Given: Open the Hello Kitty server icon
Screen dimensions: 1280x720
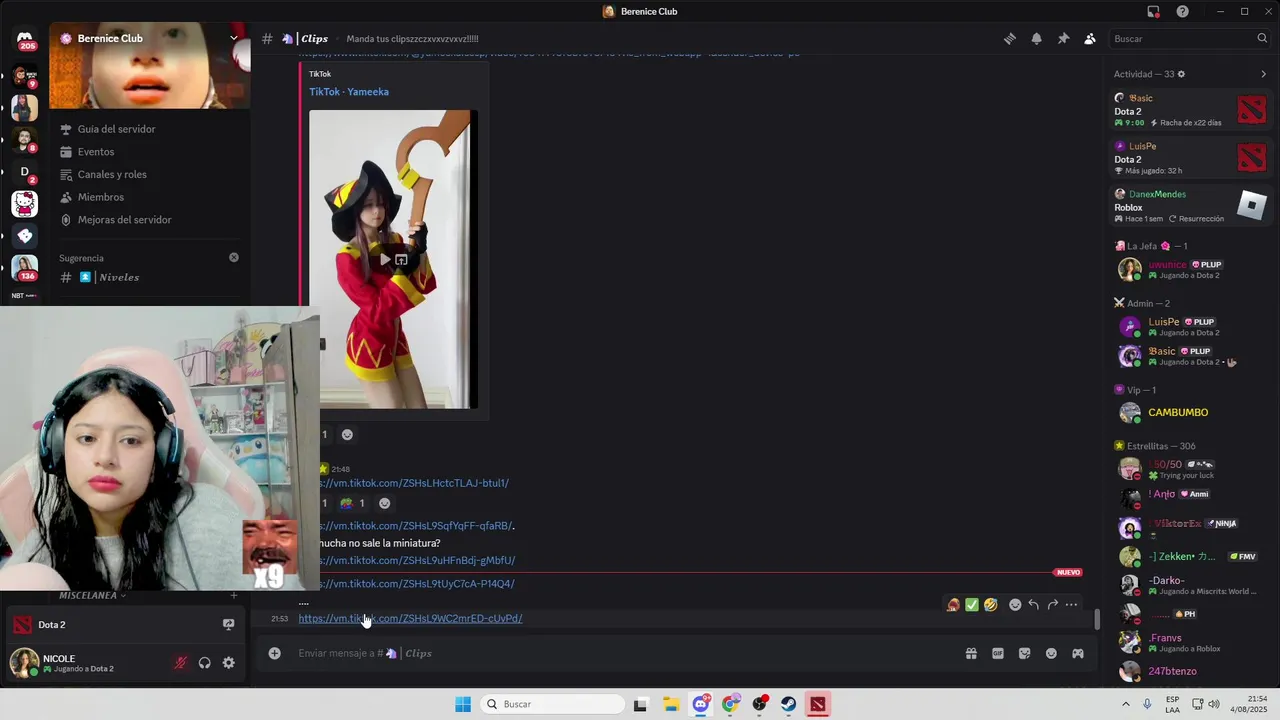Looking at the screenshot, I should pyautogui.click(x=25, y=204).
